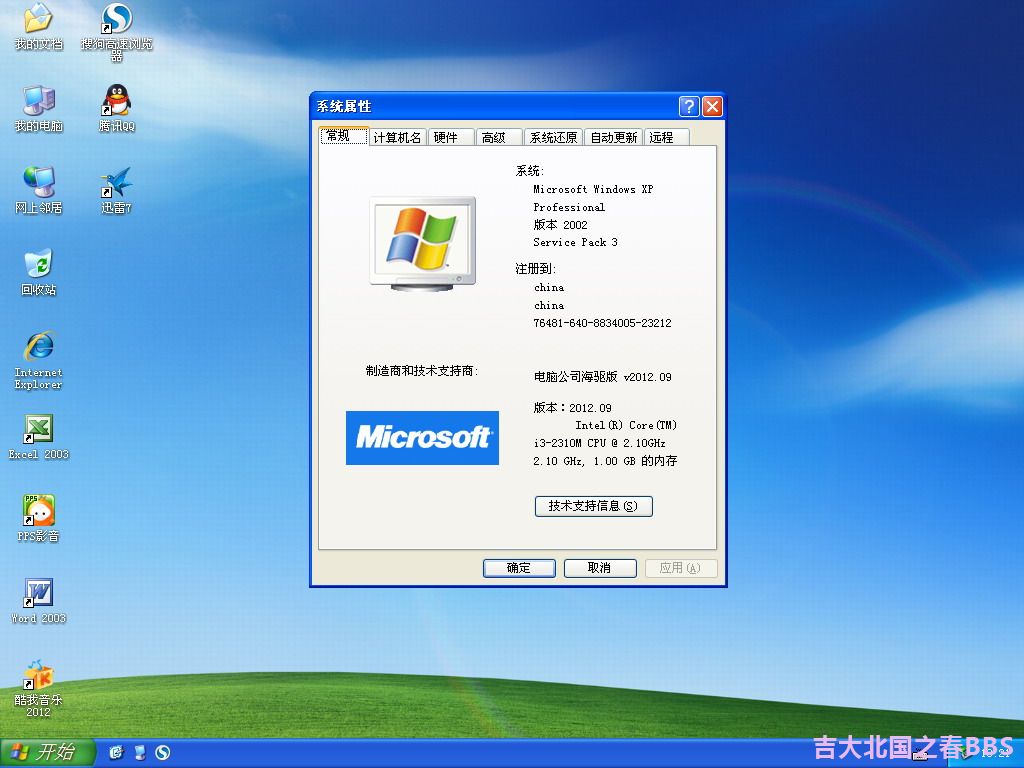Select the 回收站 recycle bin icon

tap(39, 272)
